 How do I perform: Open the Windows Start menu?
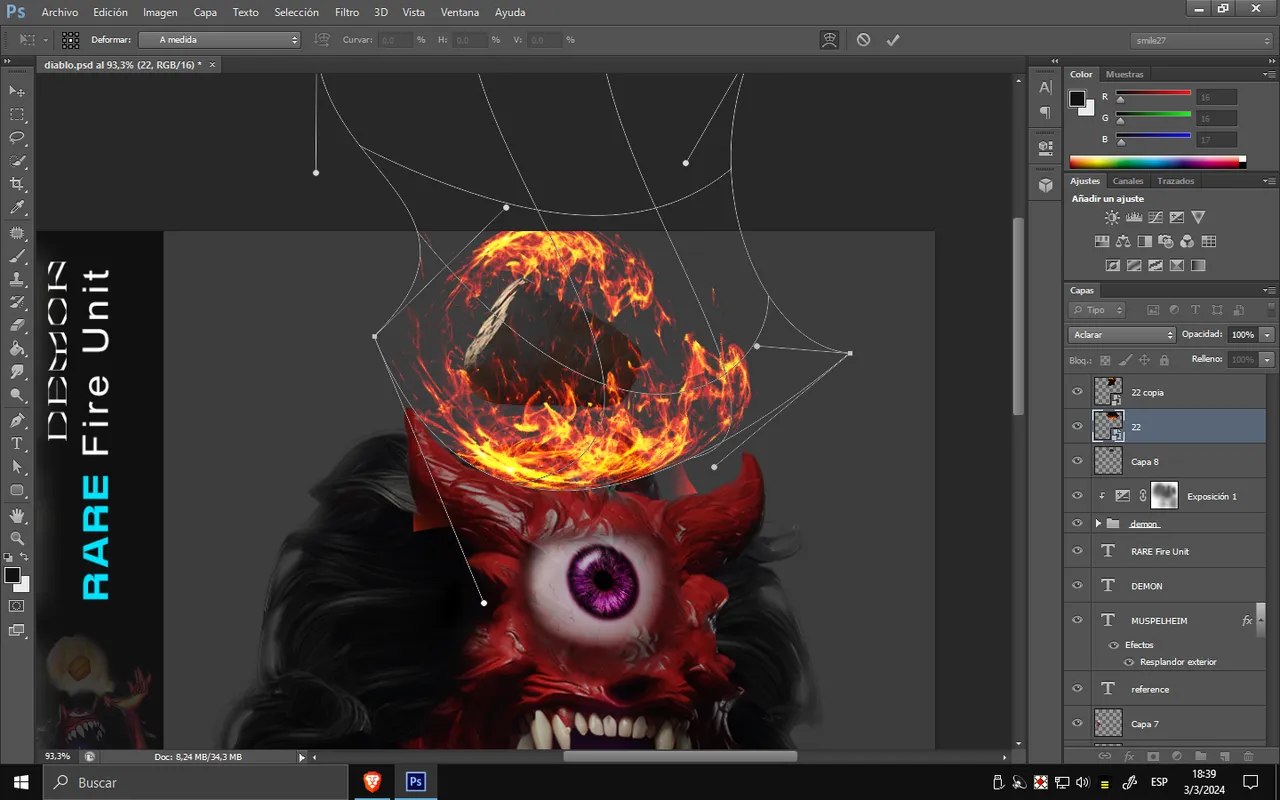(x=21, y=782)
